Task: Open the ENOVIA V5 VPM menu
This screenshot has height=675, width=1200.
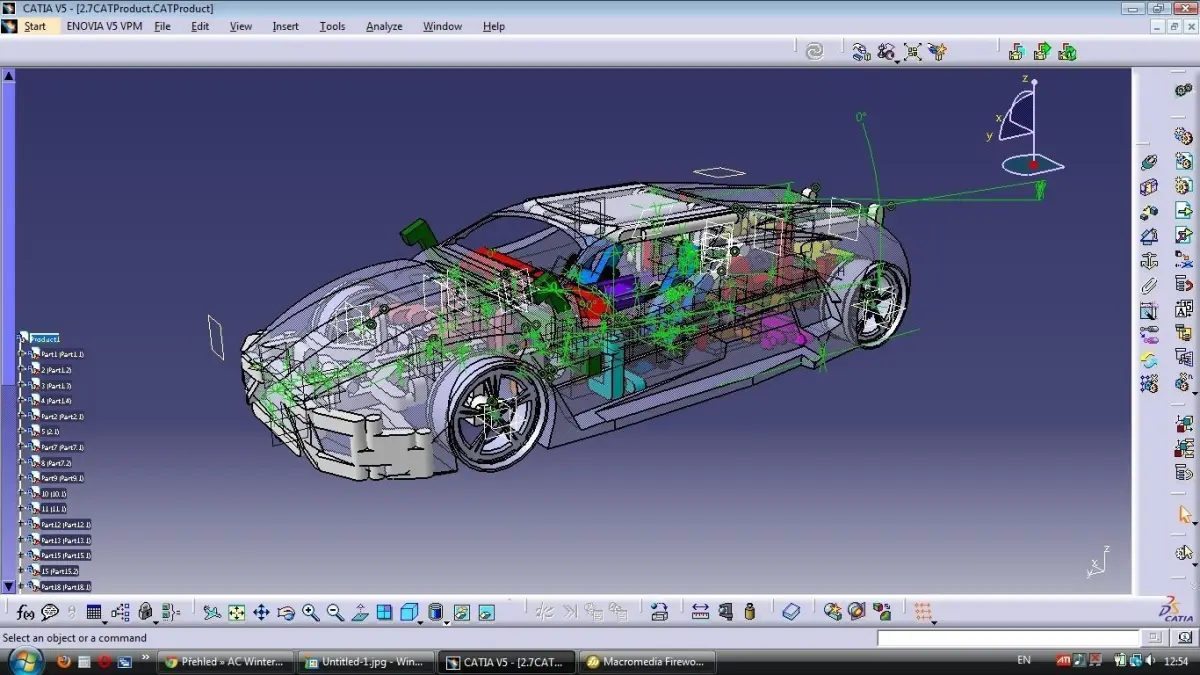Action: click(104, 26)
